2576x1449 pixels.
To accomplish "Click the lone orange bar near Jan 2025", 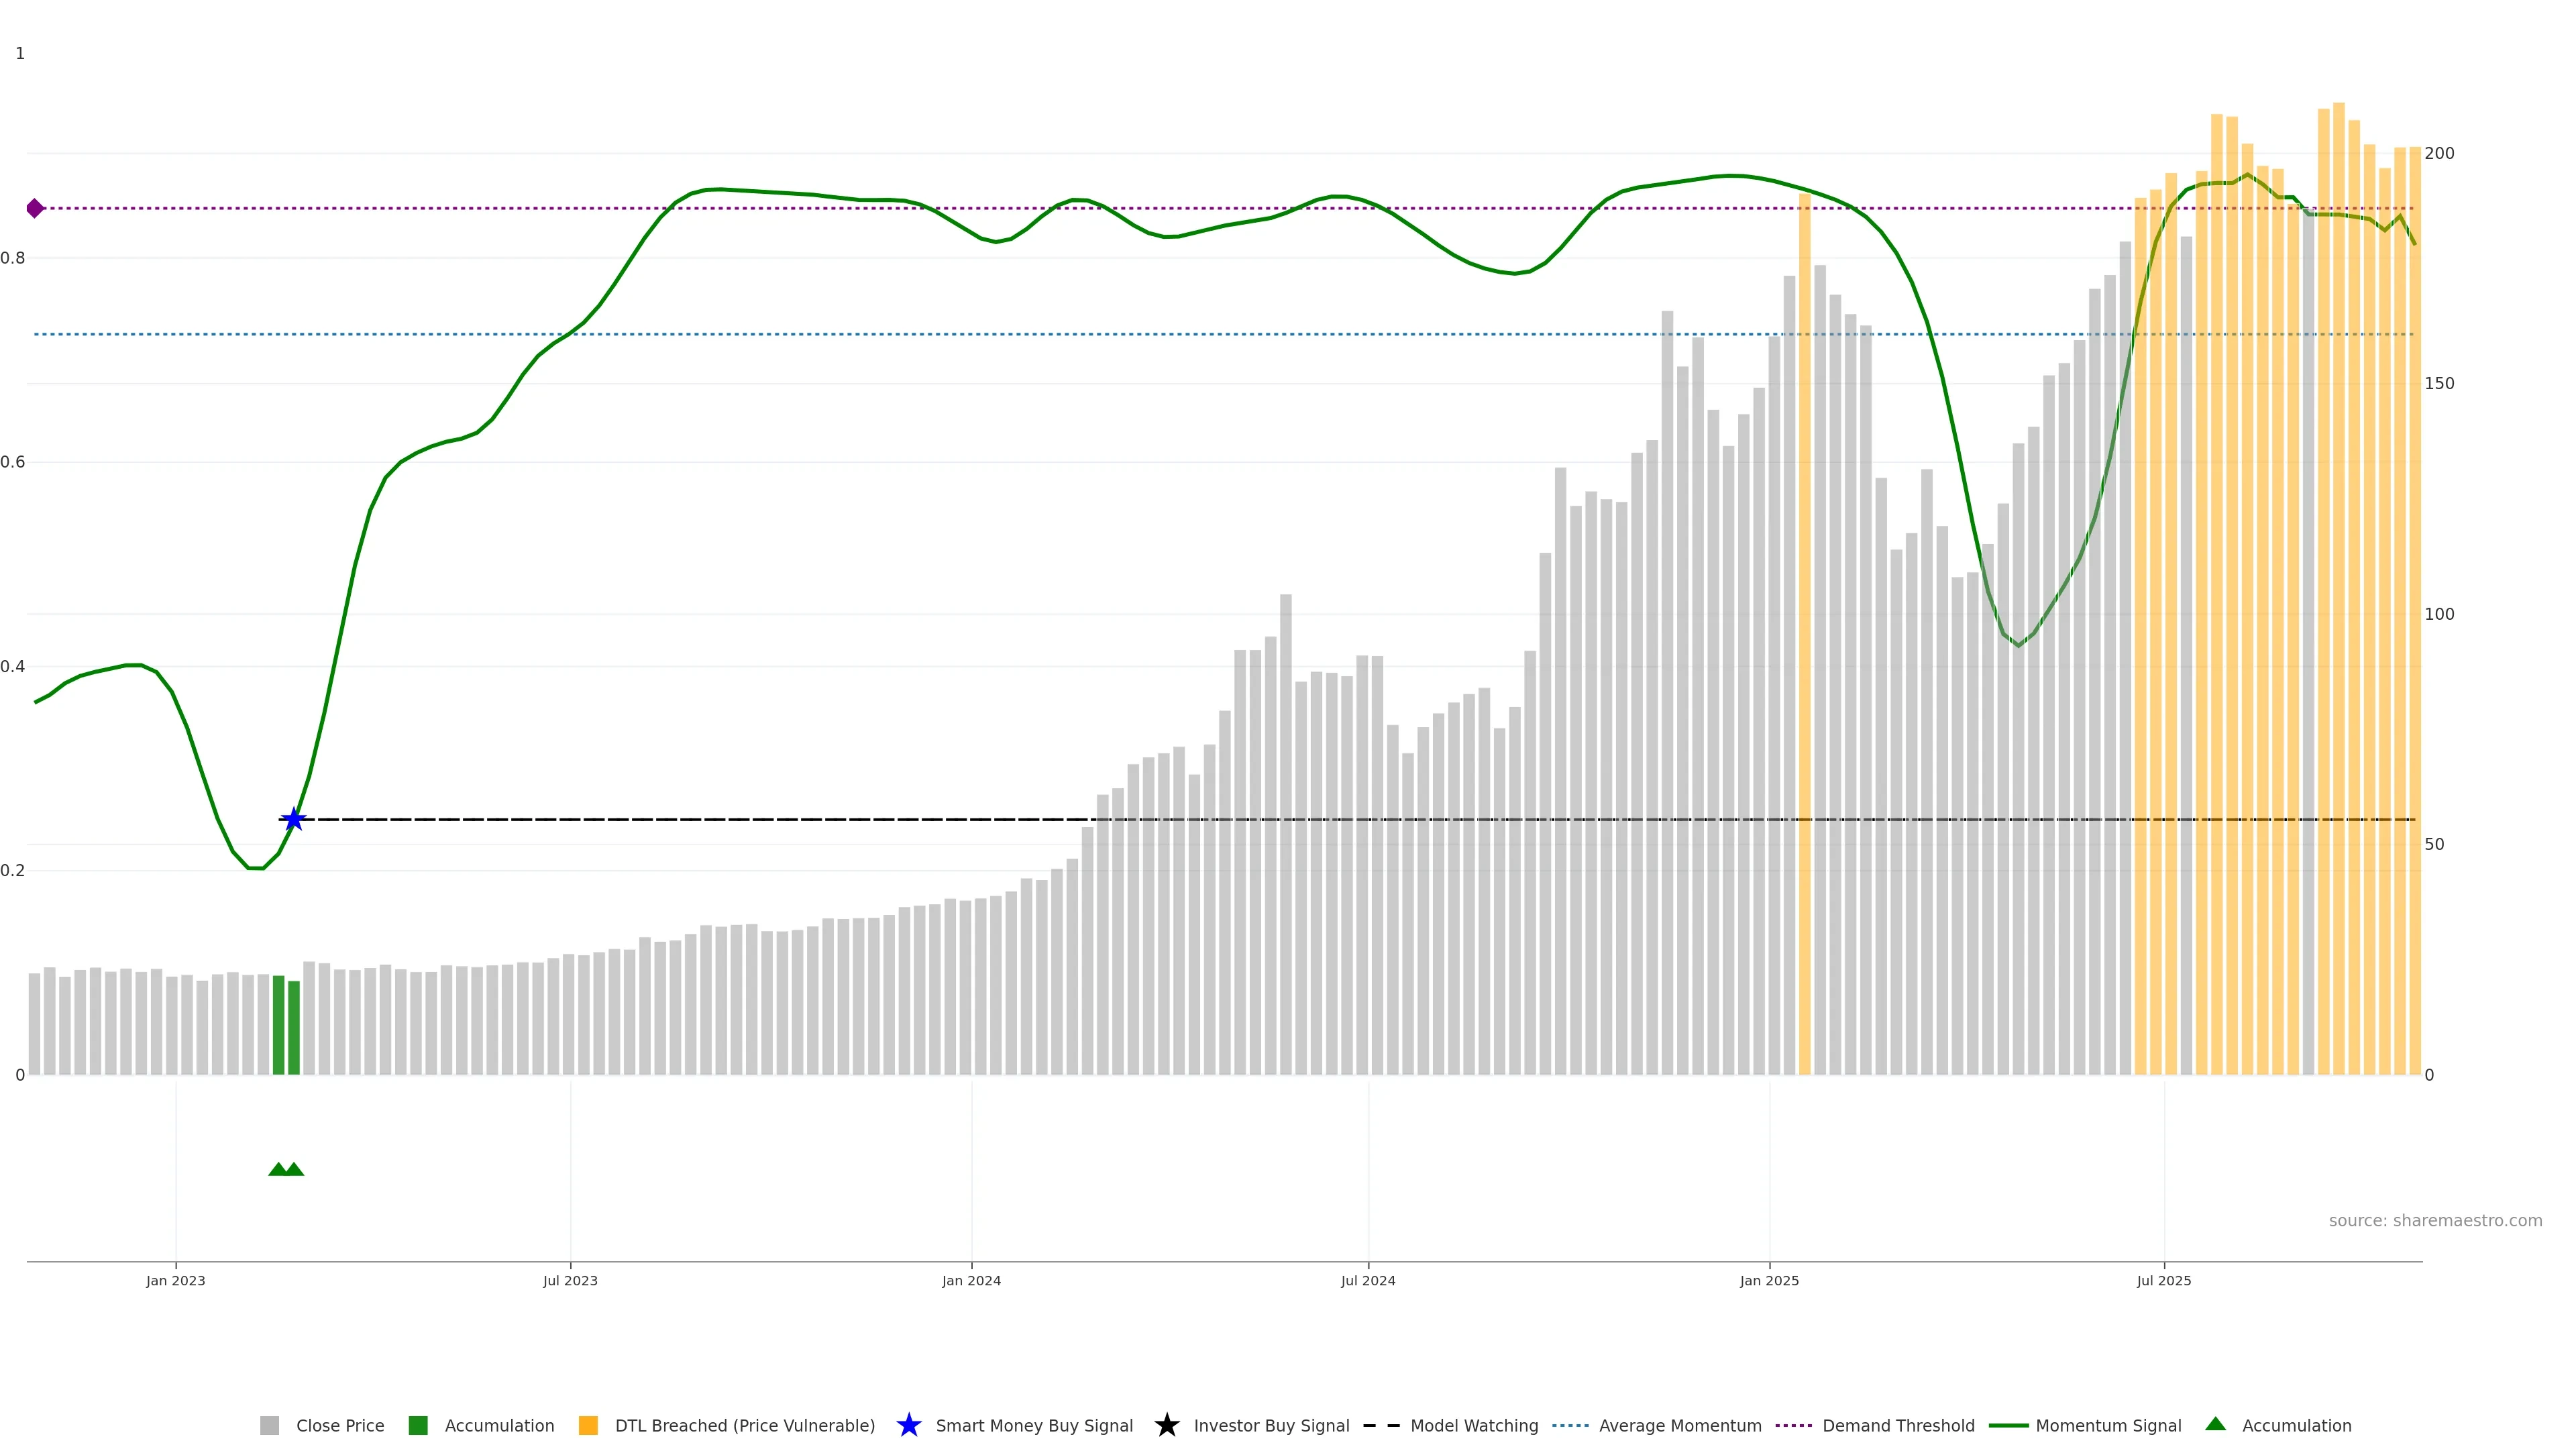I will [x=1804, y=640].
